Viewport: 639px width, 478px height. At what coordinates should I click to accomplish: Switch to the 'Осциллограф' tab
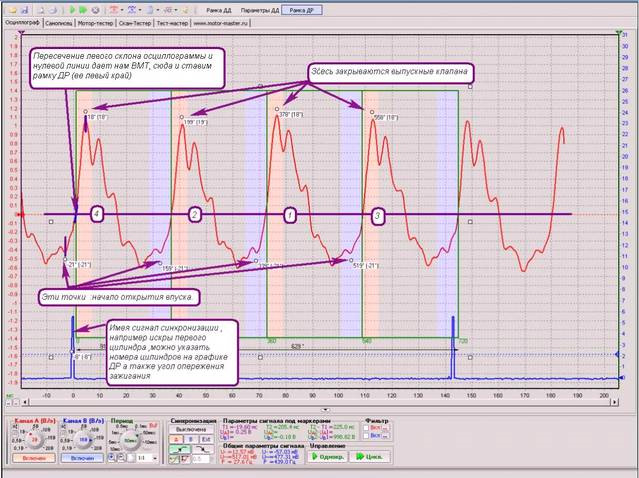[22, 22]
